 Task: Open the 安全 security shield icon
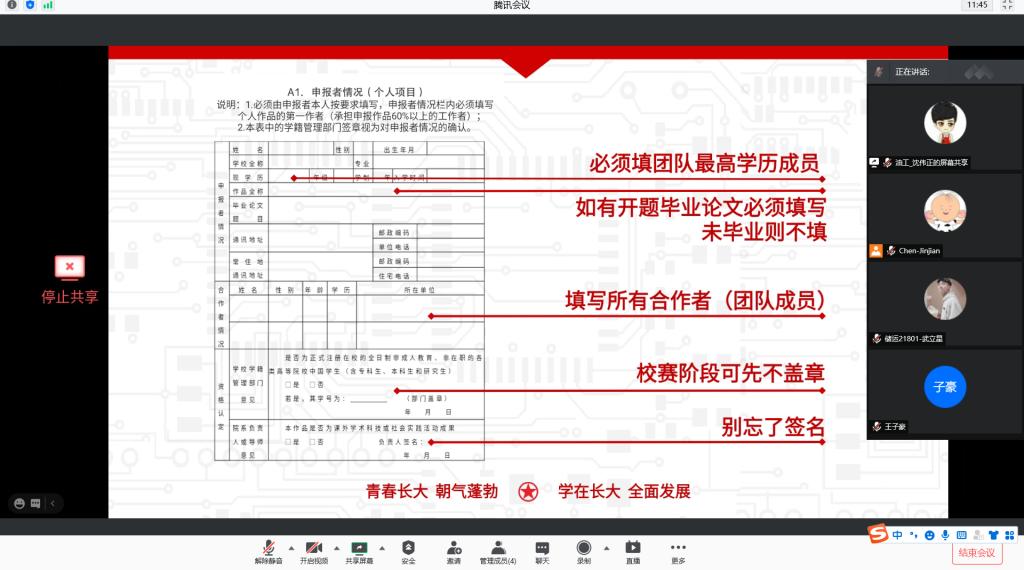(408, 548)
